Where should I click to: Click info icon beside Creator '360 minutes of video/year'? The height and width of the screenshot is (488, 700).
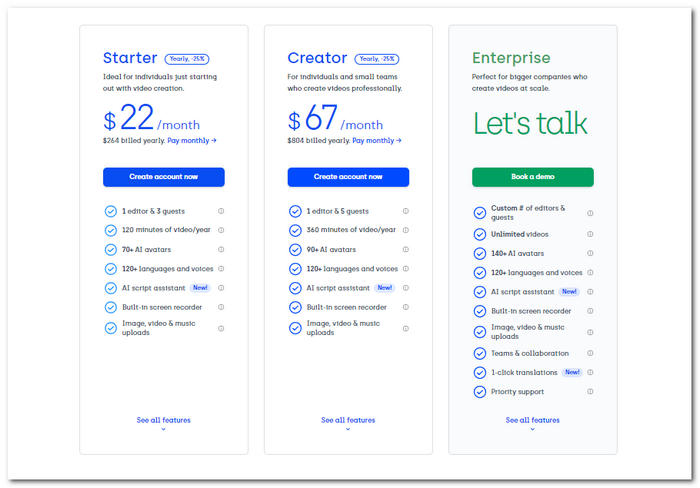[406, 230]
